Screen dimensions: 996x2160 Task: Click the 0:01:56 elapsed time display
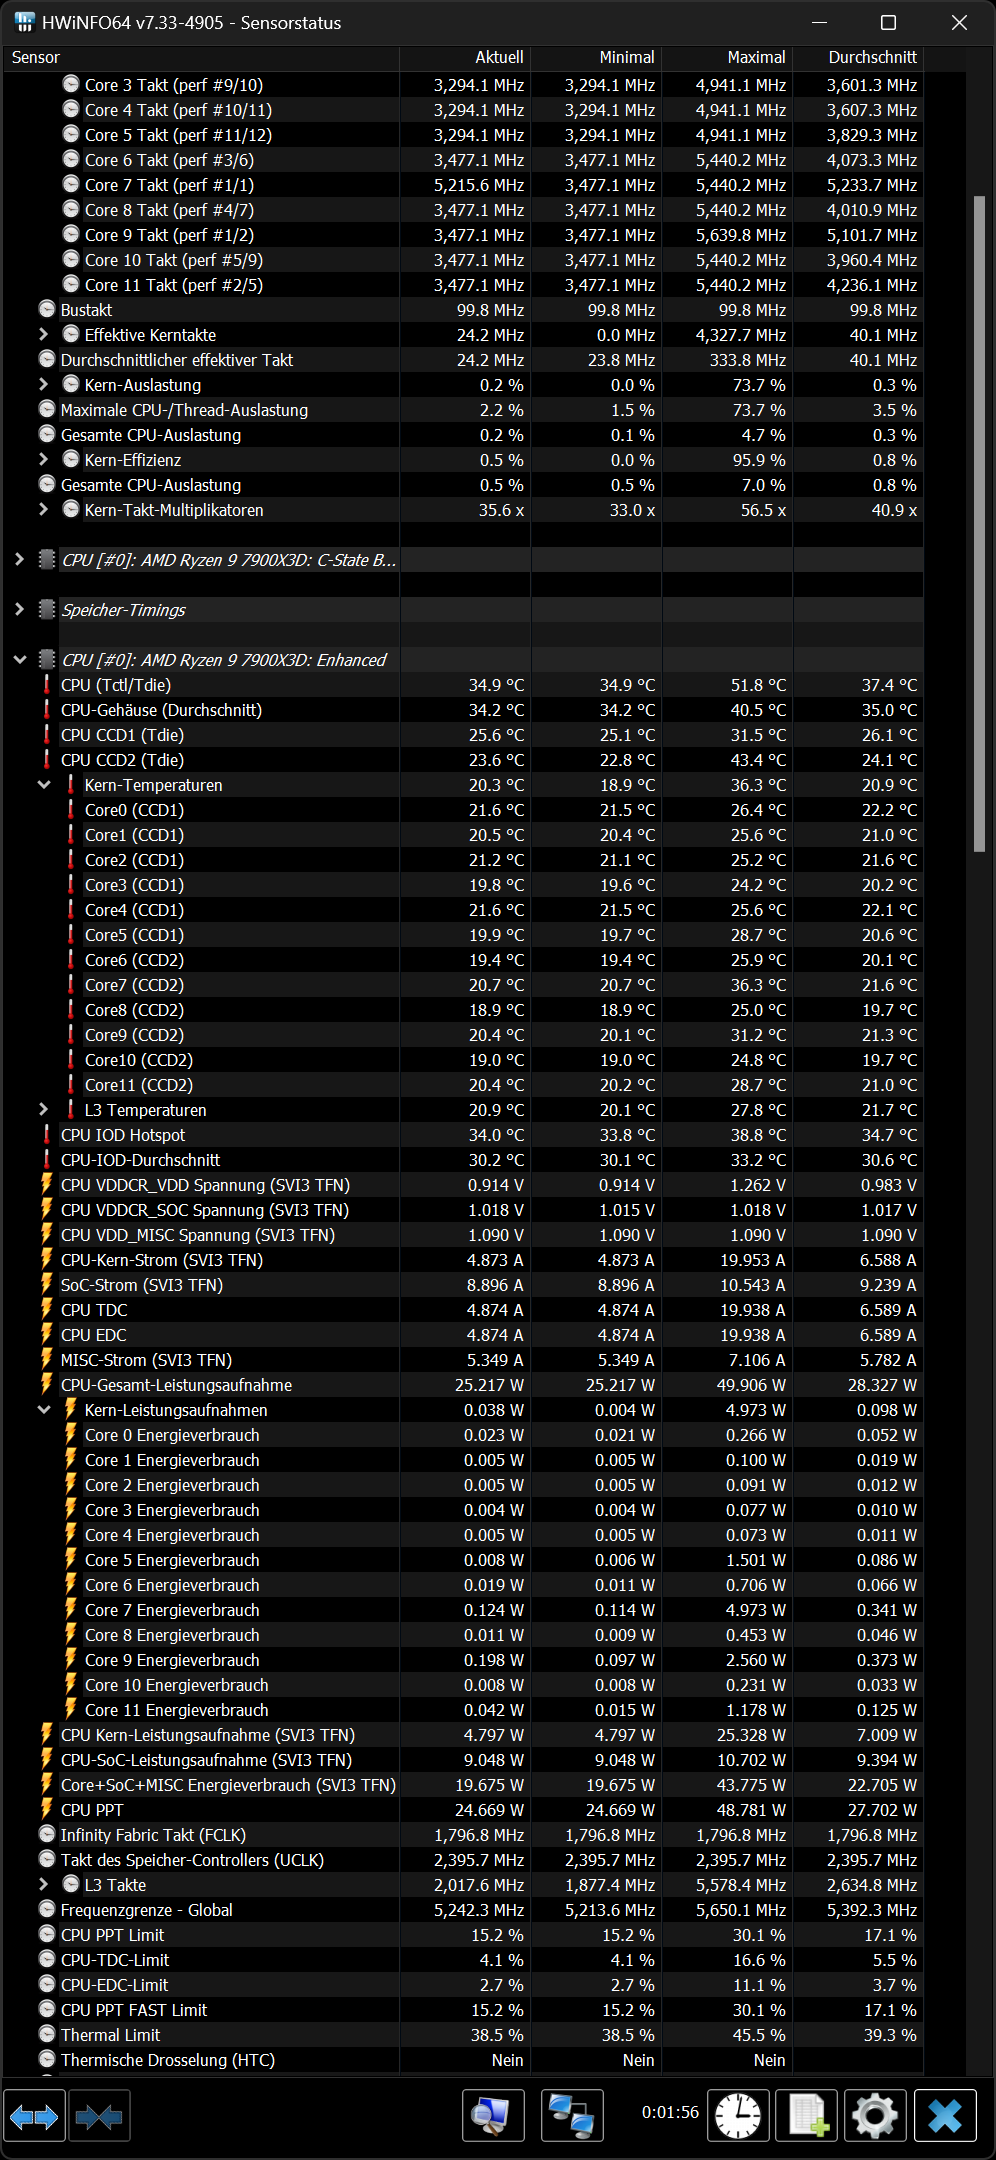(x=670, y=2112)
